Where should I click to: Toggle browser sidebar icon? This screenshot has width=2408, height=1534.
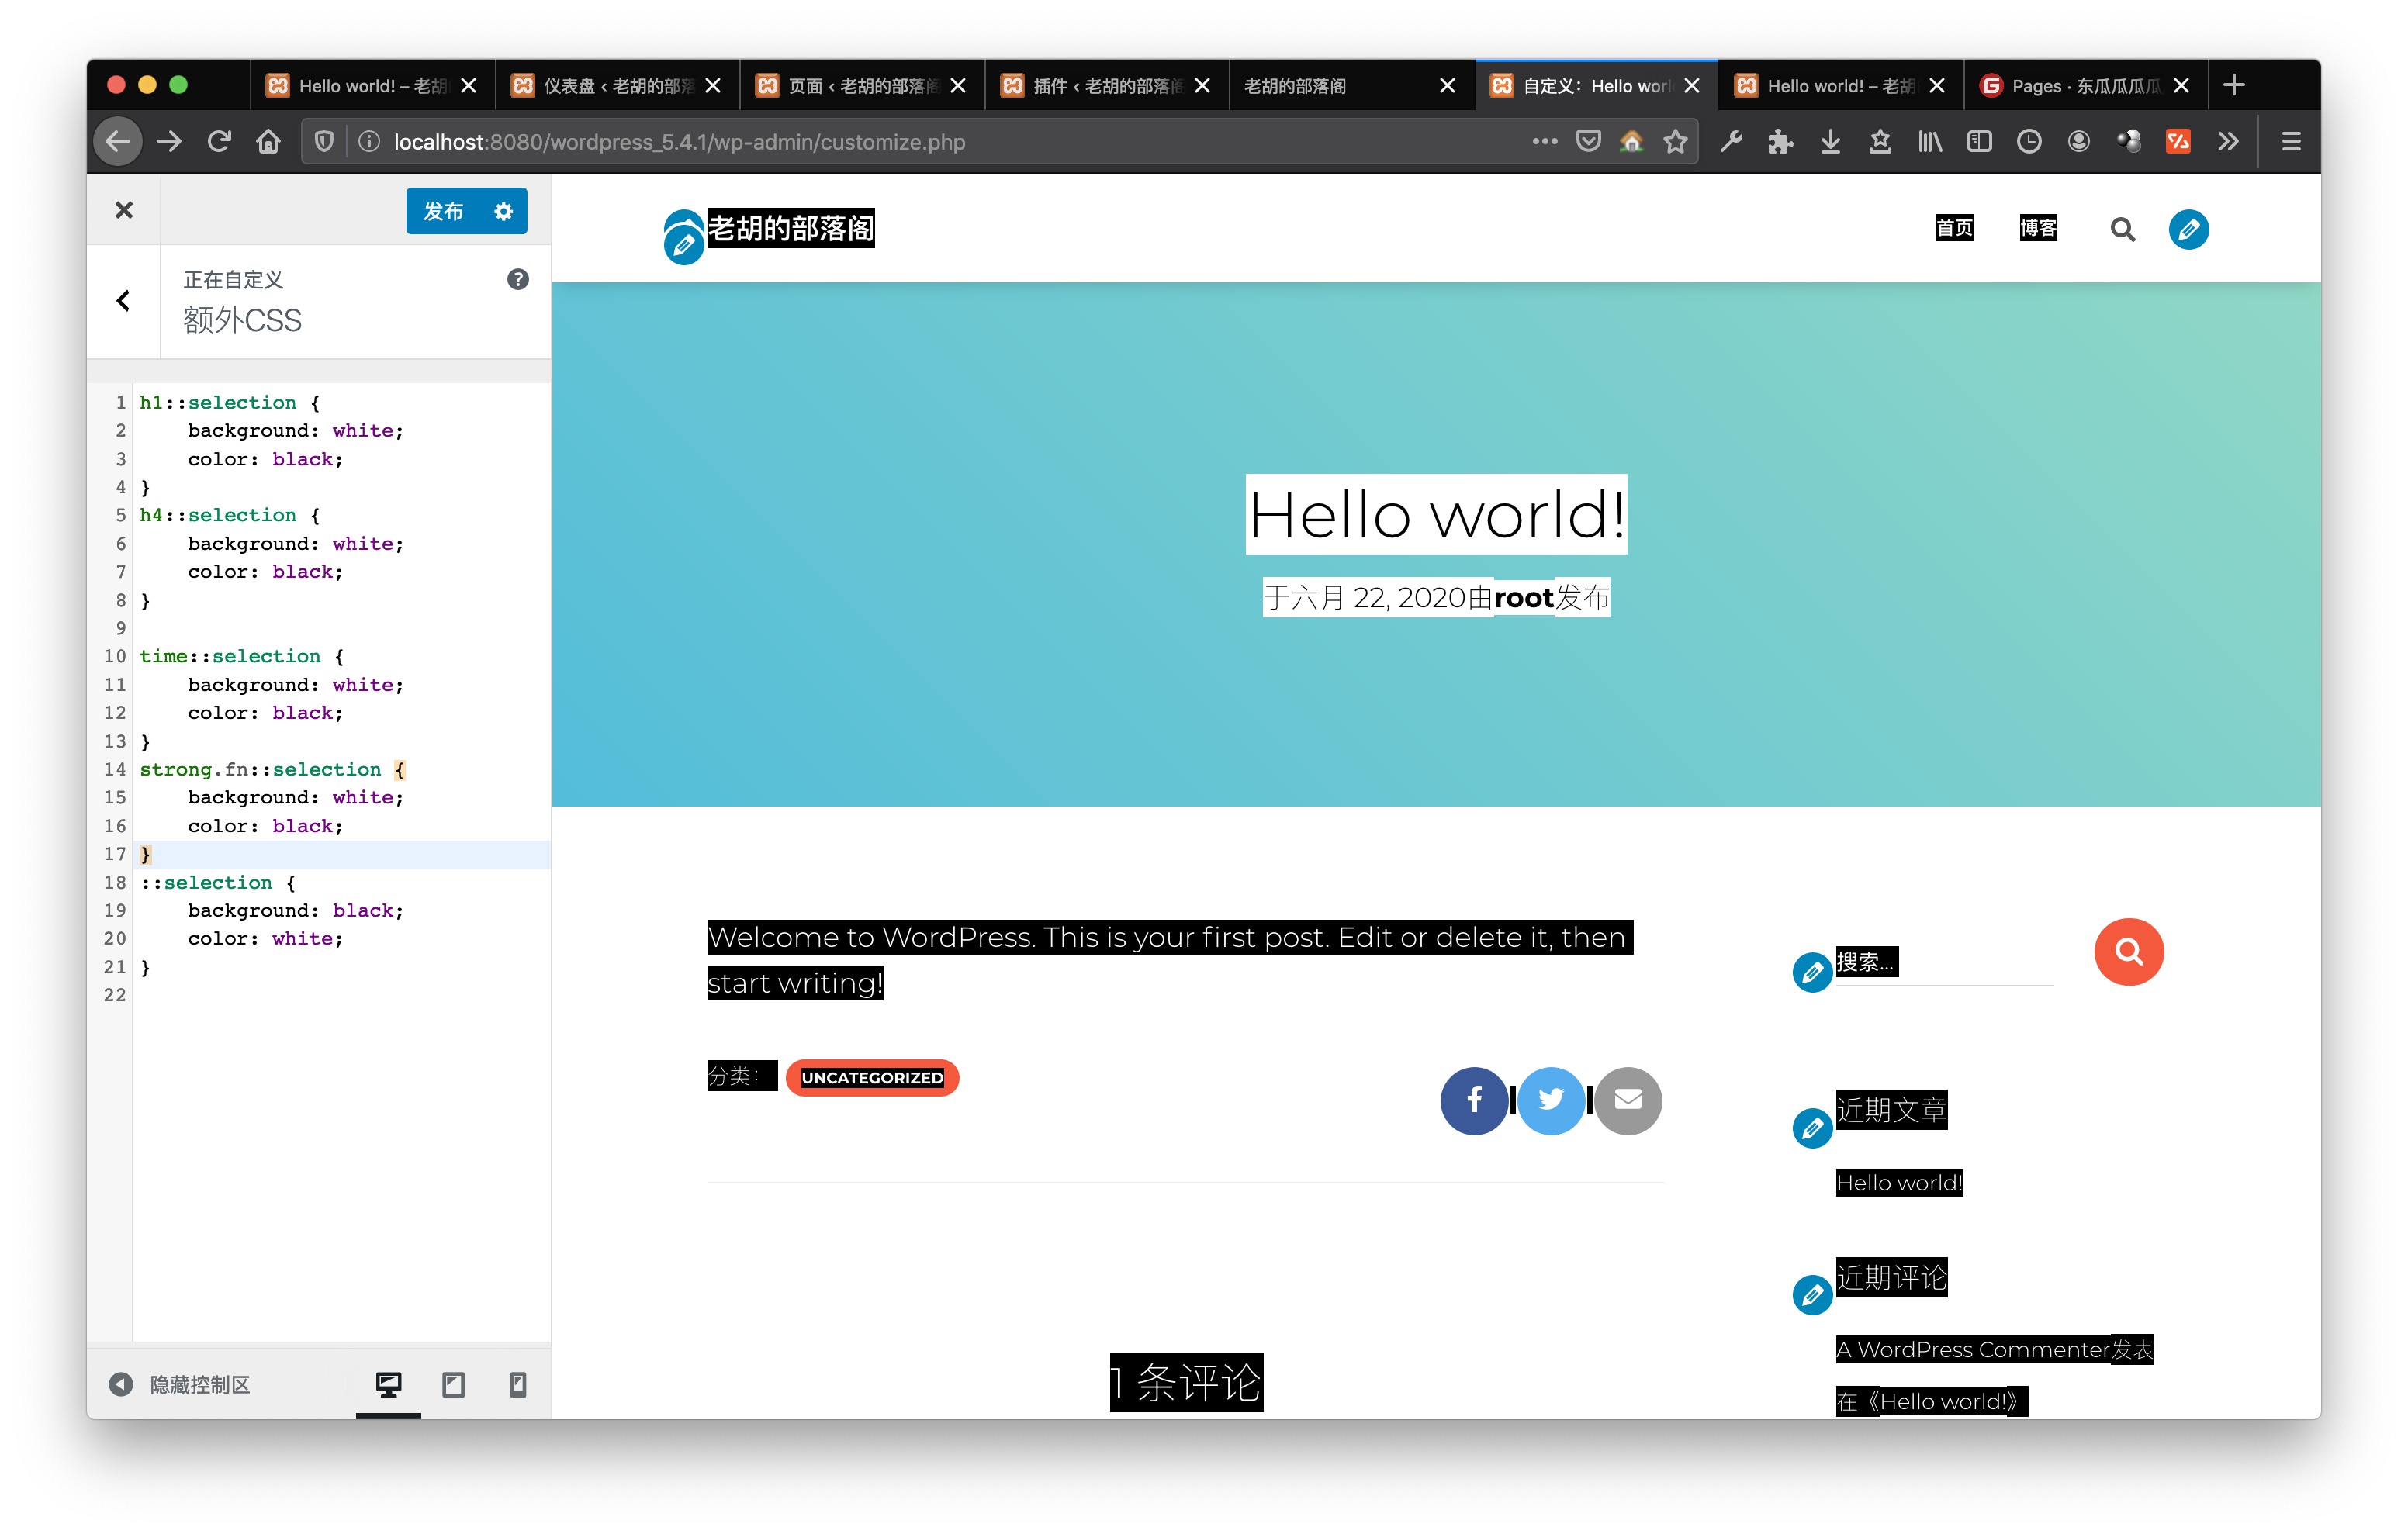click(x=1980, y=142)
